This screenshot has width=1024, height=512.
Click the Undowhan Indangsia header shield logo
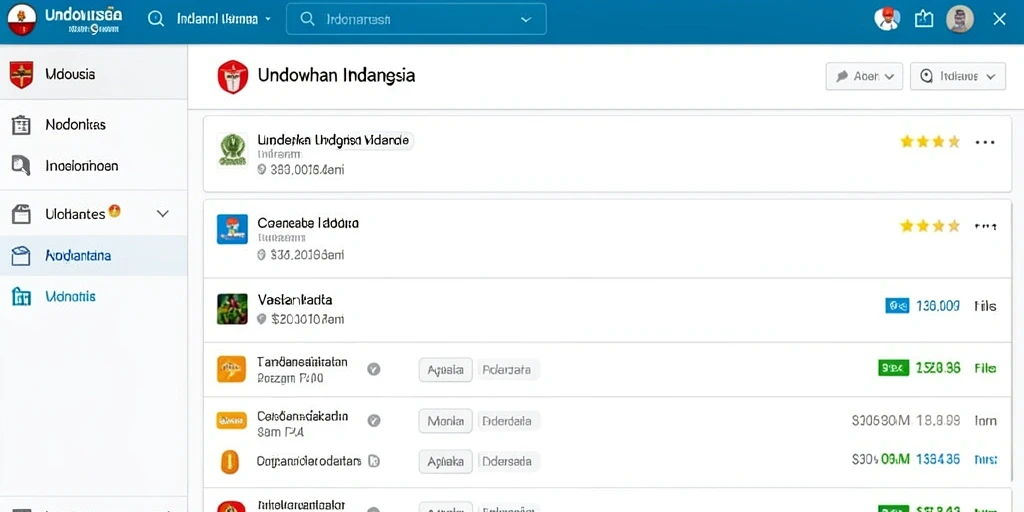232,76
